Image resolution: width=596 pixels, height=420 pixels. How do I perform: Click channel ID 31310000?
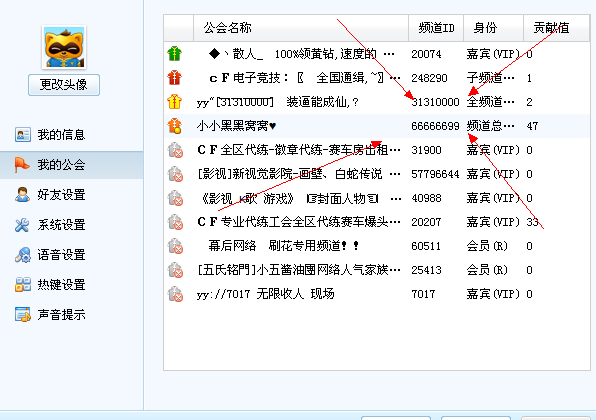[x=435, y=102]
